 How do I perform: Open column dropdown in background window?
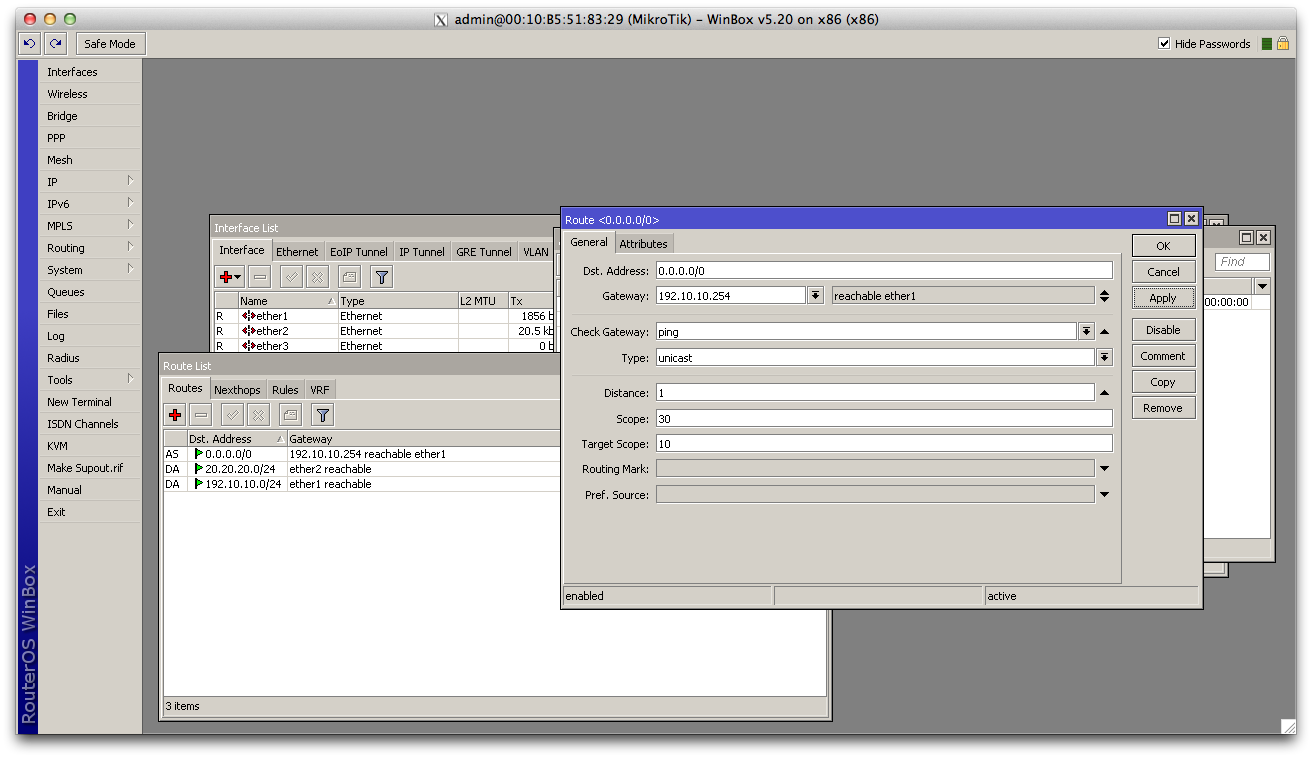pos(1262,286)
